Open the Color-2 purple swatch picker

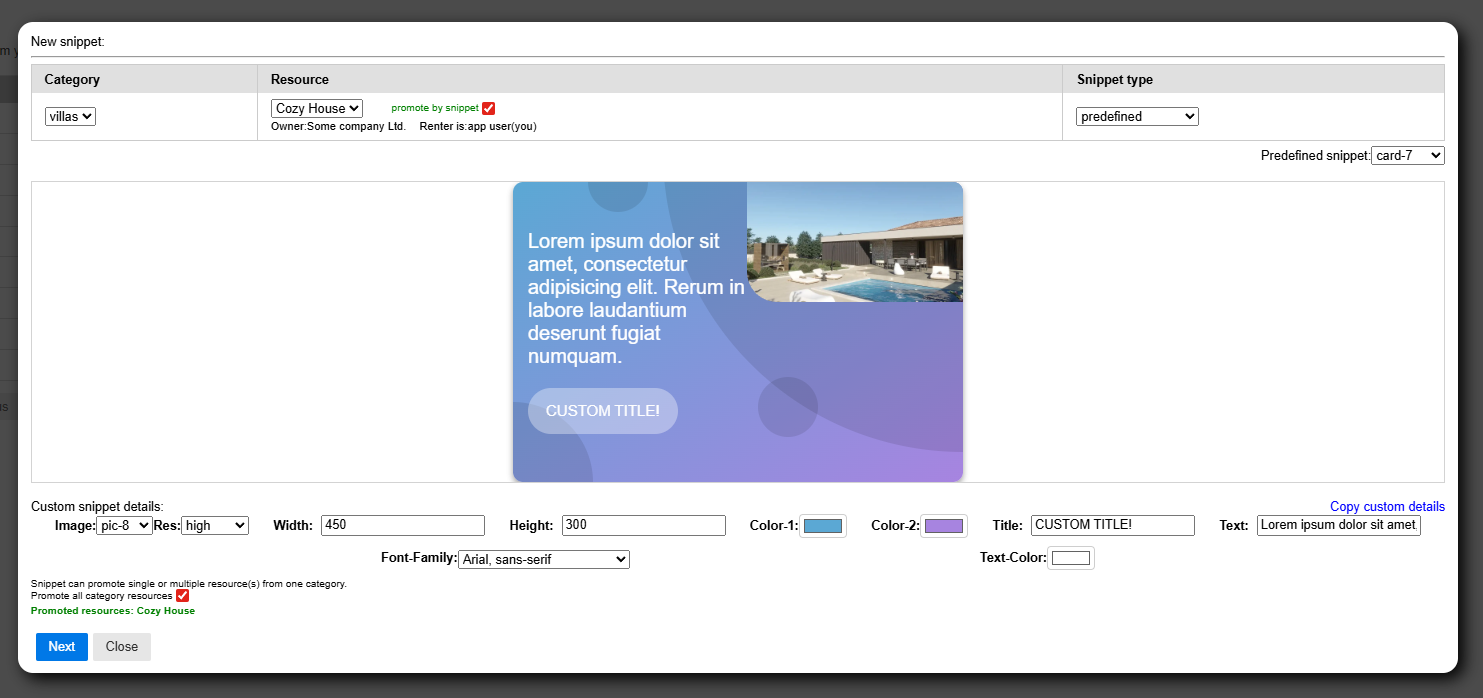pyautogui.click(x=943, y=526)
